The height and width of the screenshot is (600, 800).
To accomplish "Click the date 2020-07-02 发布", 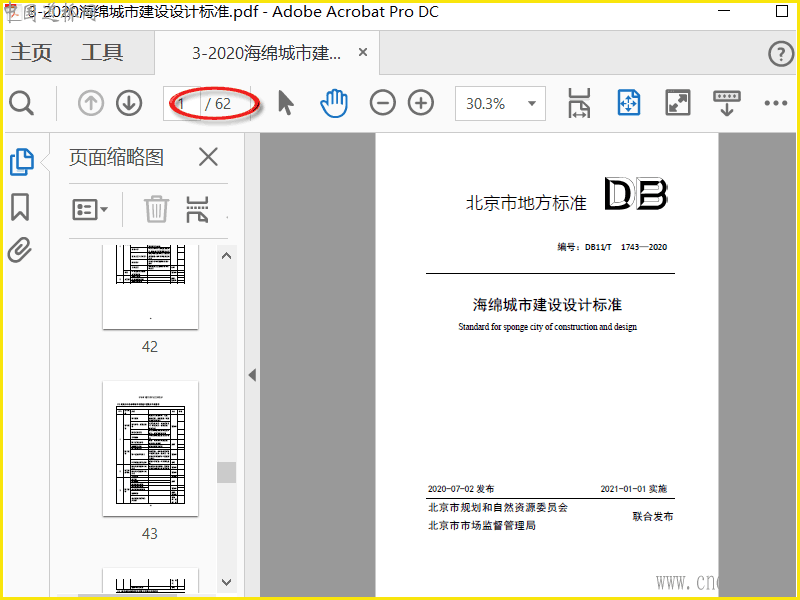I will coord(461,489).
